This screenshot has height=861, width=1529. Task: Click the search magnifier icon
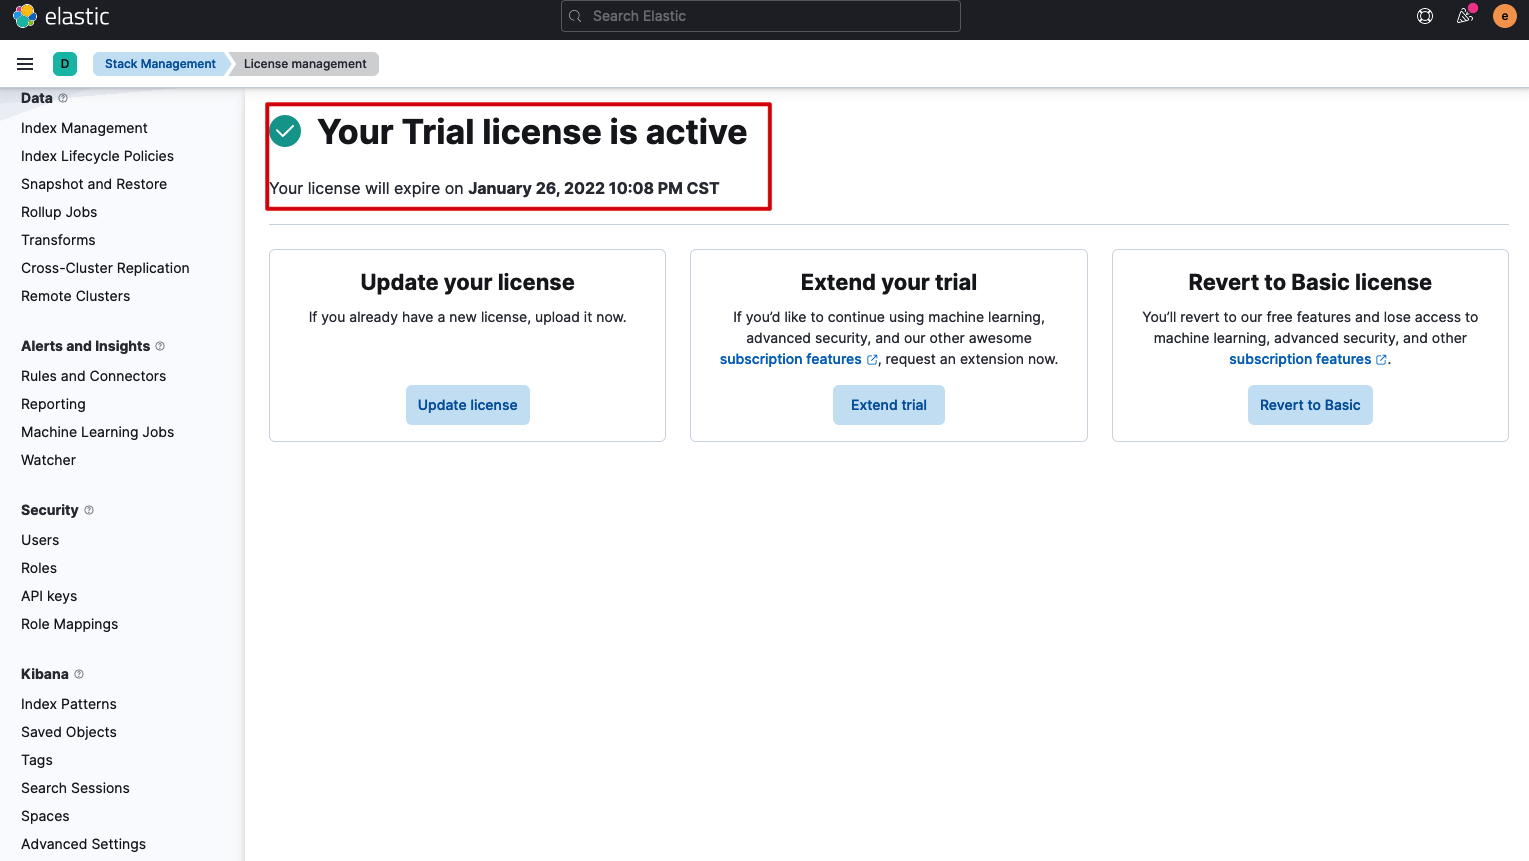pyautogui.click(x=575, y=16)
